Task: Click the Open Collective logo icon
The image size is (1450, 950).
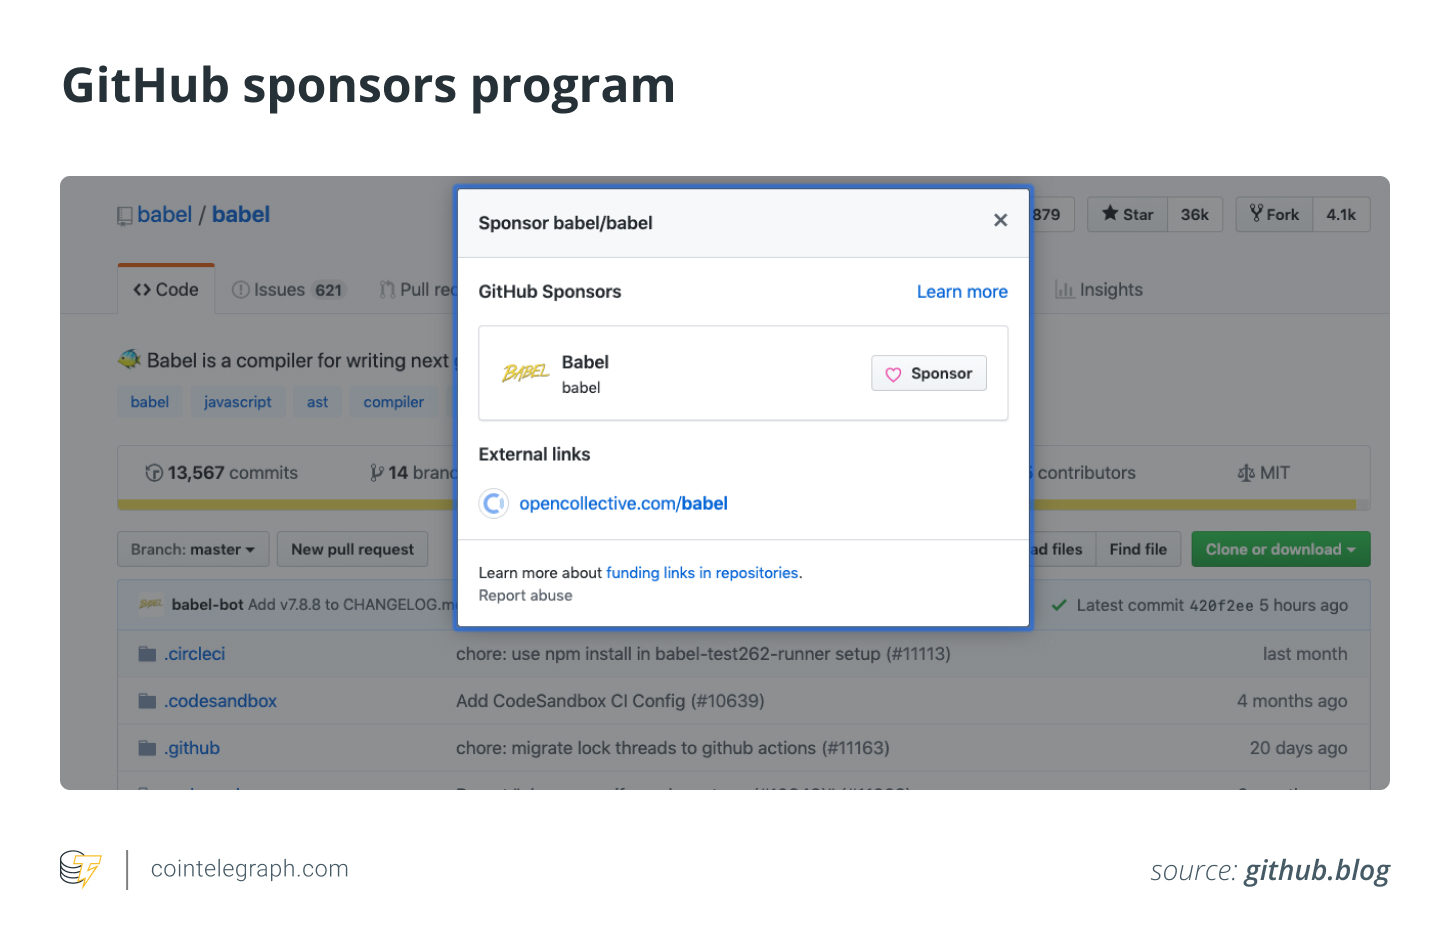Action: point(493,504)
